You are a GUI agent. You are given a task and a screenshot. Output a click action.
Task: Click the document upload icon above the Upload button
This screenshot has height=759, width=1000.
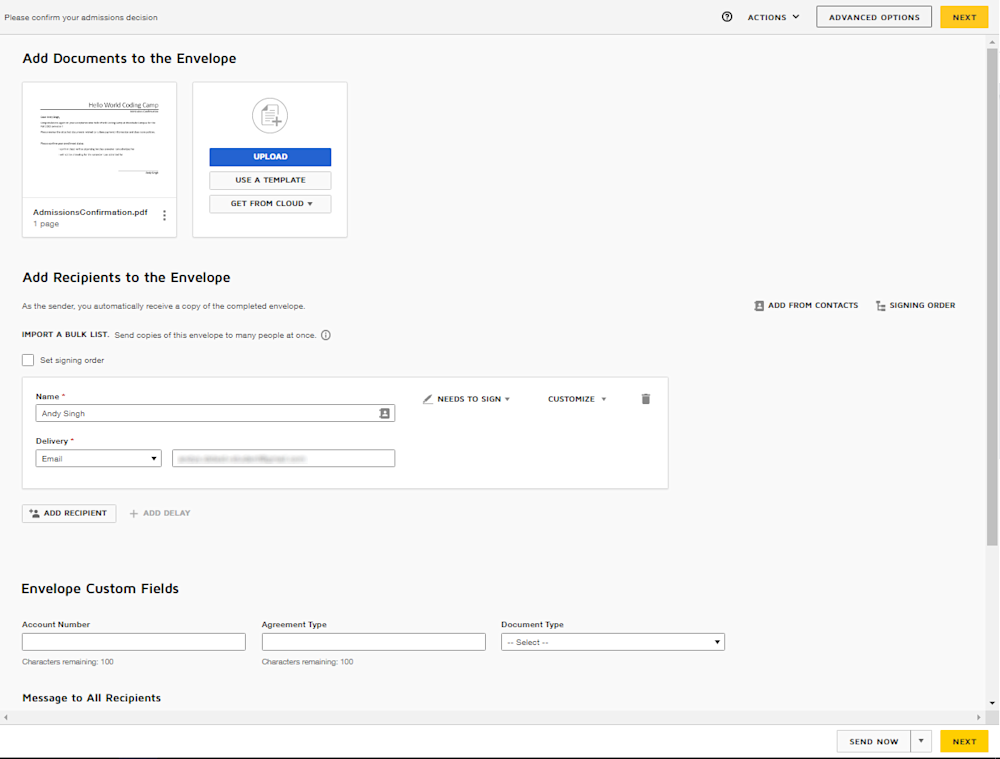coord(270,115)
